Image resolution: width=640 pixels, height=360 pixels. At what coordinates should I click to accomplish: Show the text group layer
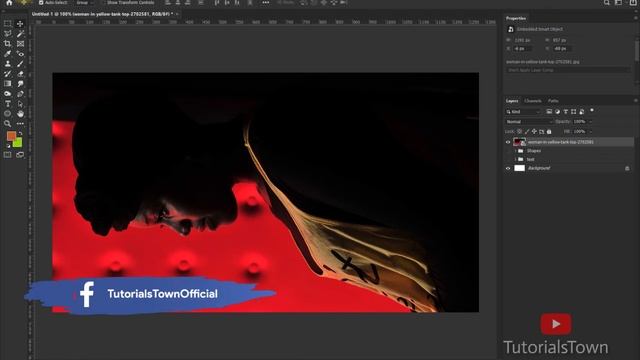[x=508, y=160]
